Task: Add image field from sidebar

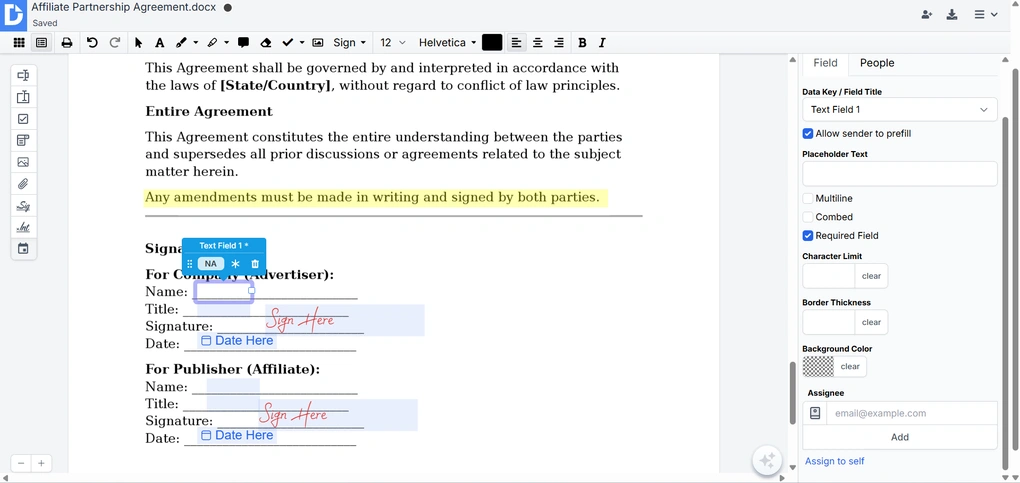Action: point(23,162)
